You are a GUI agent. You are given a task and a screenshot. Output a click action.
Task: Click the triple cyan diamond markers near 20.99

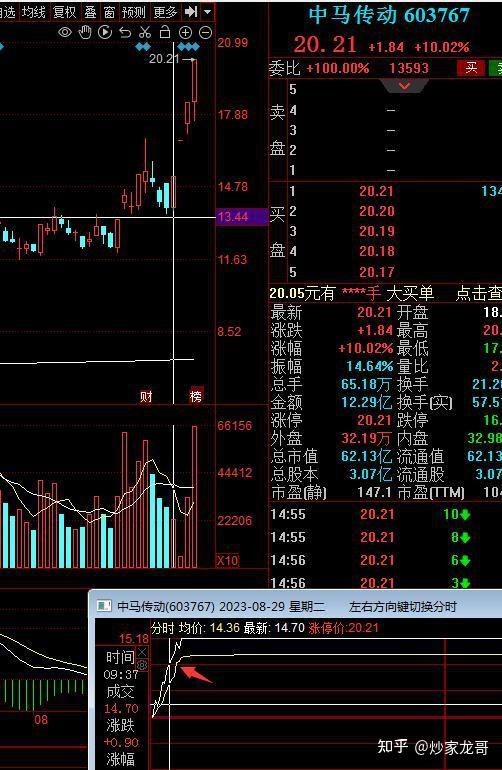189,47
